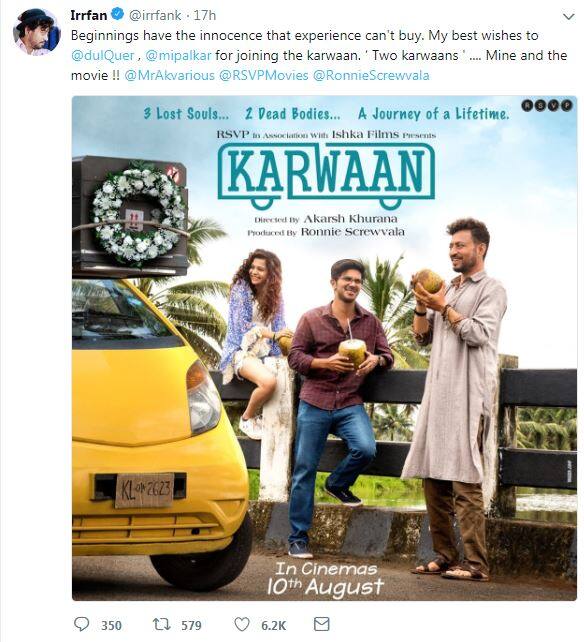Open the @mipalkar mention link
This screenshot has height=642, width=584.
(x=178, y=55)
